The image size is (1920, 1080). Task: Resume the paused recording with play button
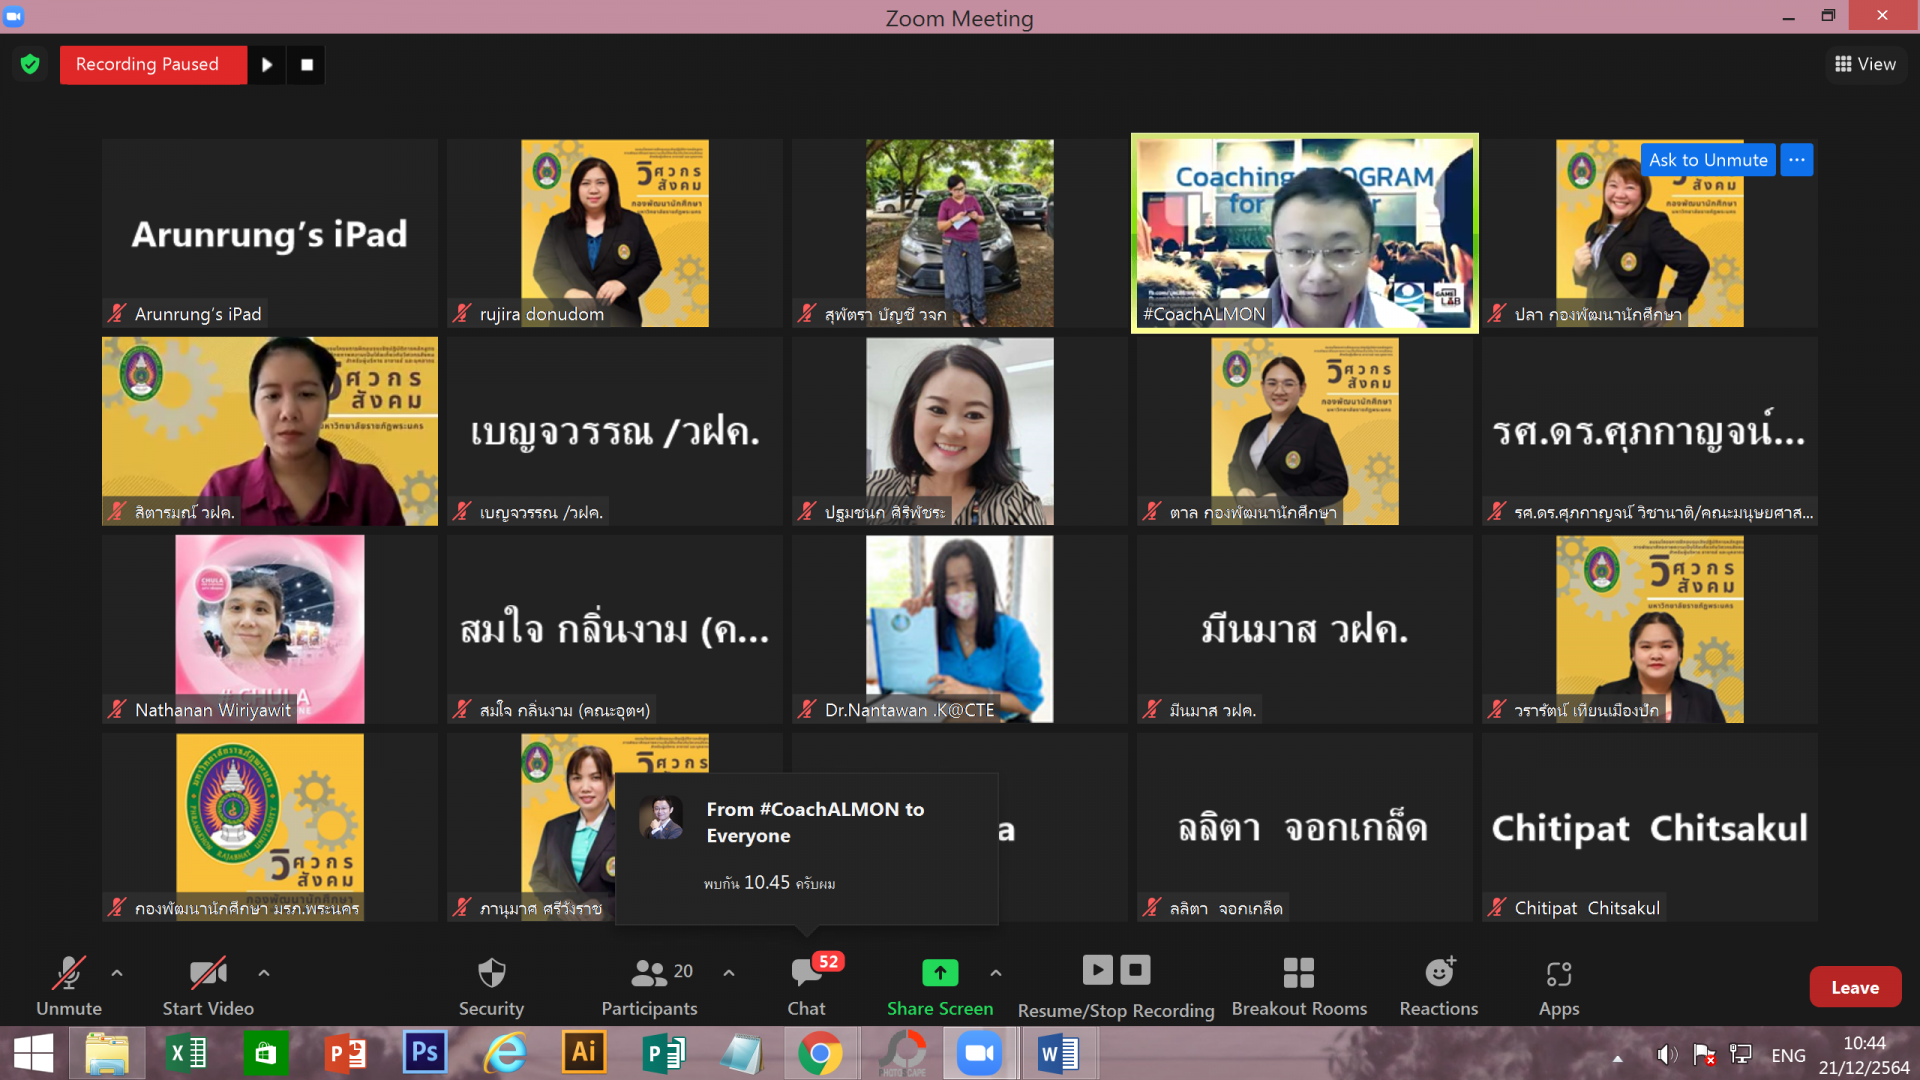pos(267,65)
